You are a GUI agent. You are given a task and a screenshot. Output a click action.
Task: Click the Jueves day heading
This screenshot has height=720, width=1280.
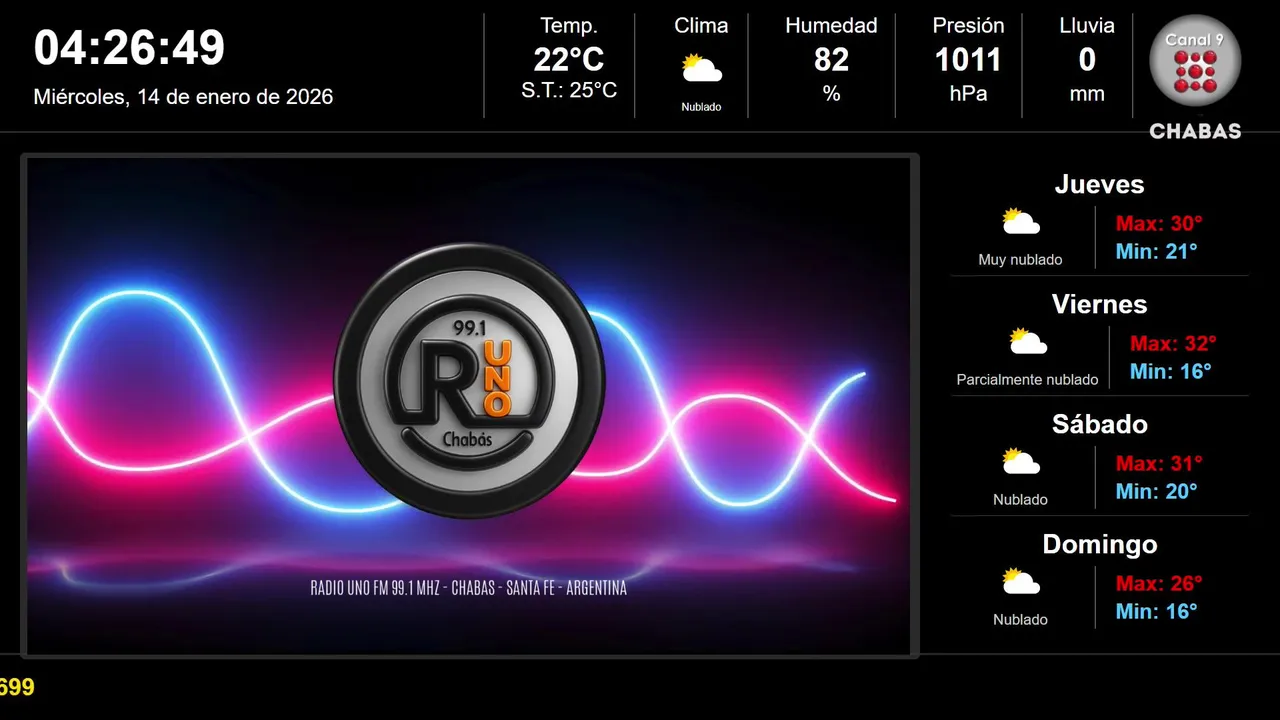[1099, 184]
